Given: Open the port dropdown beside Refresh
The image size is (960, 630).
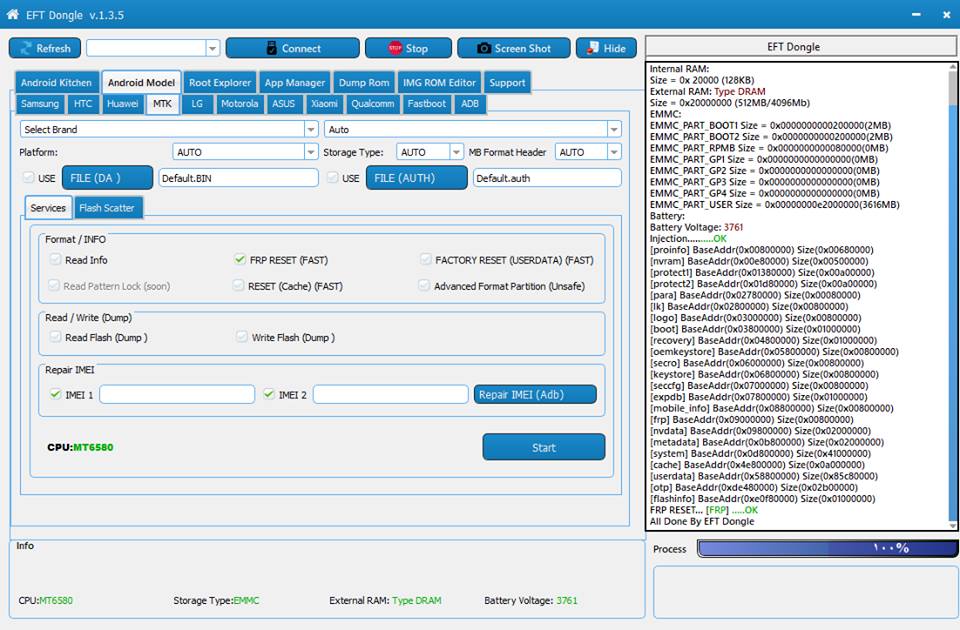Looking at the screenshot, I should pyautogui.click(x=212, y=48).
